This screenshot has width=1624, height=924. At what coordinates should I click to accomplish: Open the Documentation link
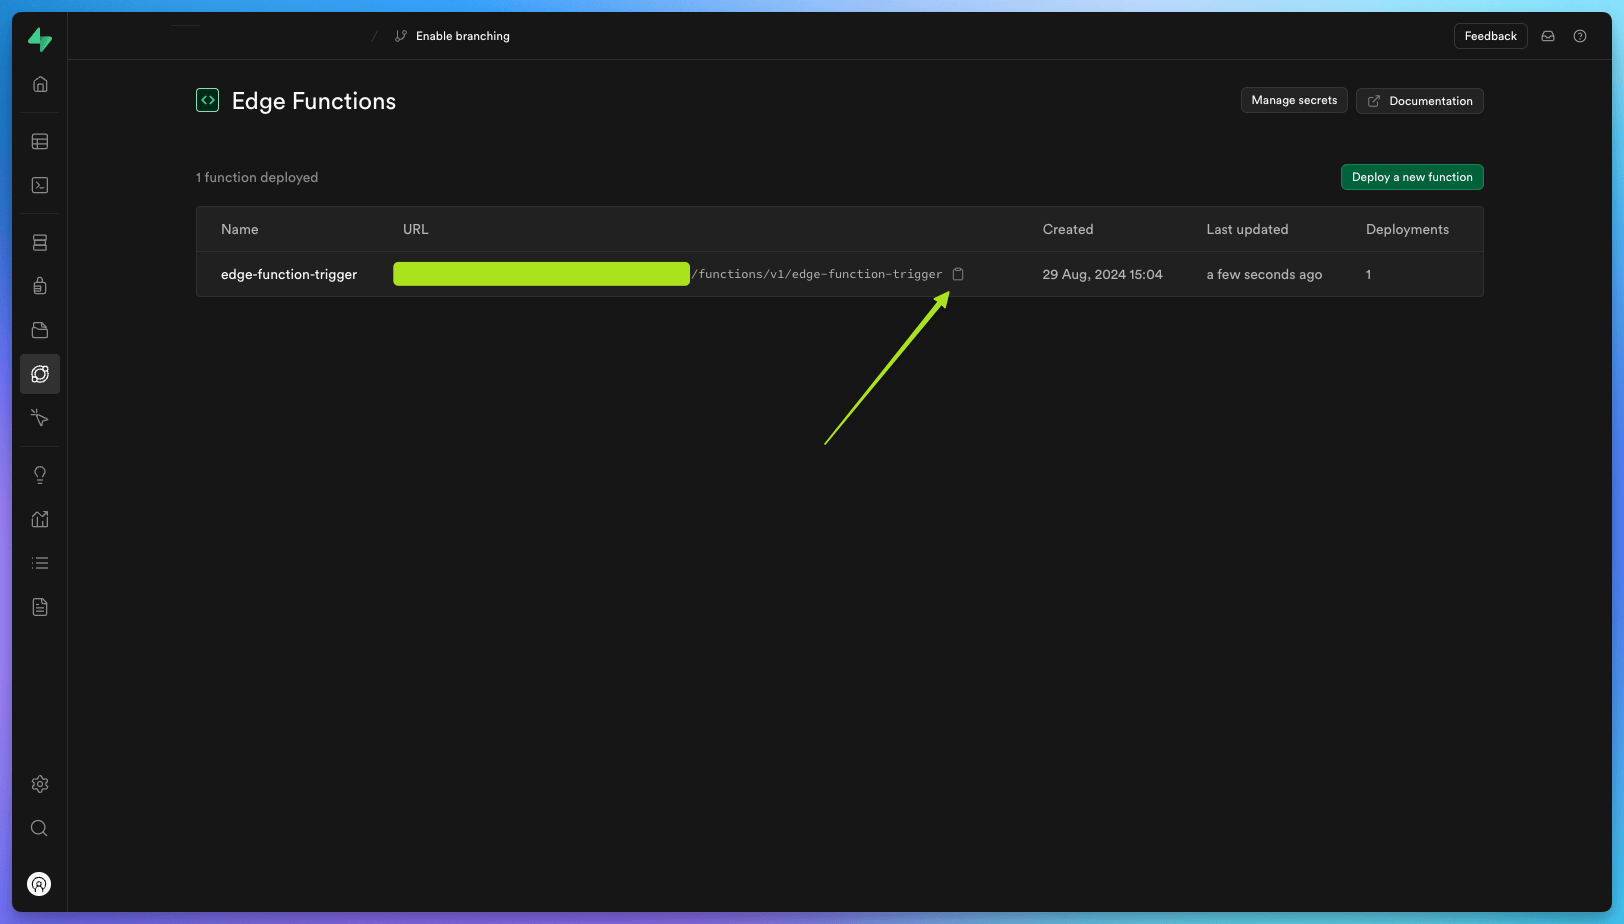1420,101
